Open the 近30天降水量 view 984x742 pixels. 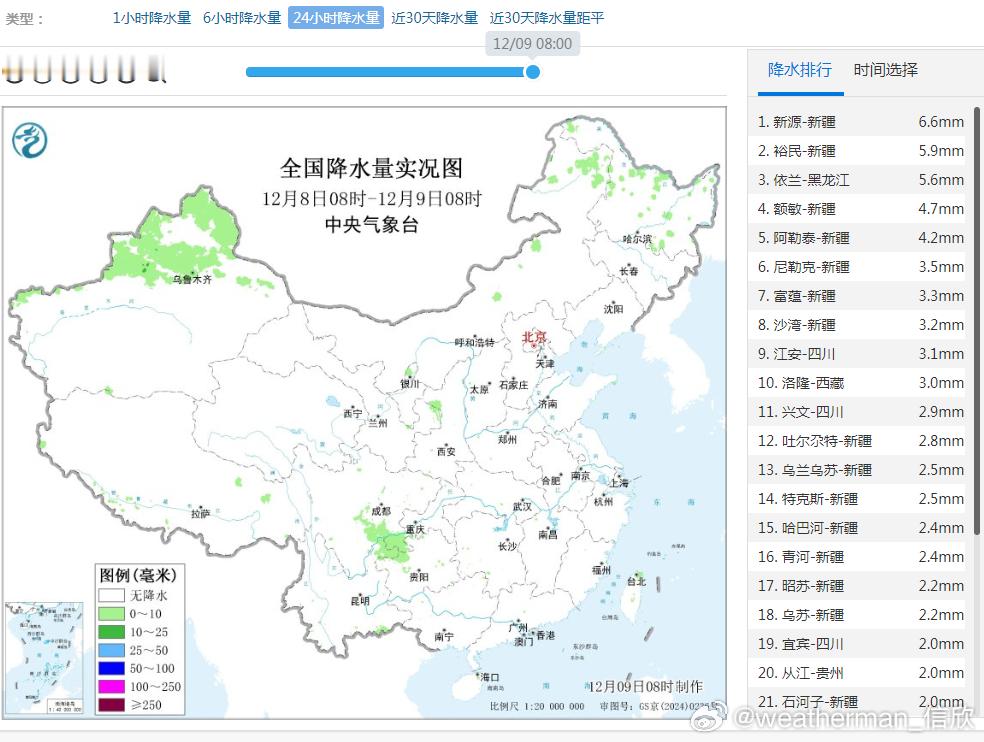click(435, 17)
